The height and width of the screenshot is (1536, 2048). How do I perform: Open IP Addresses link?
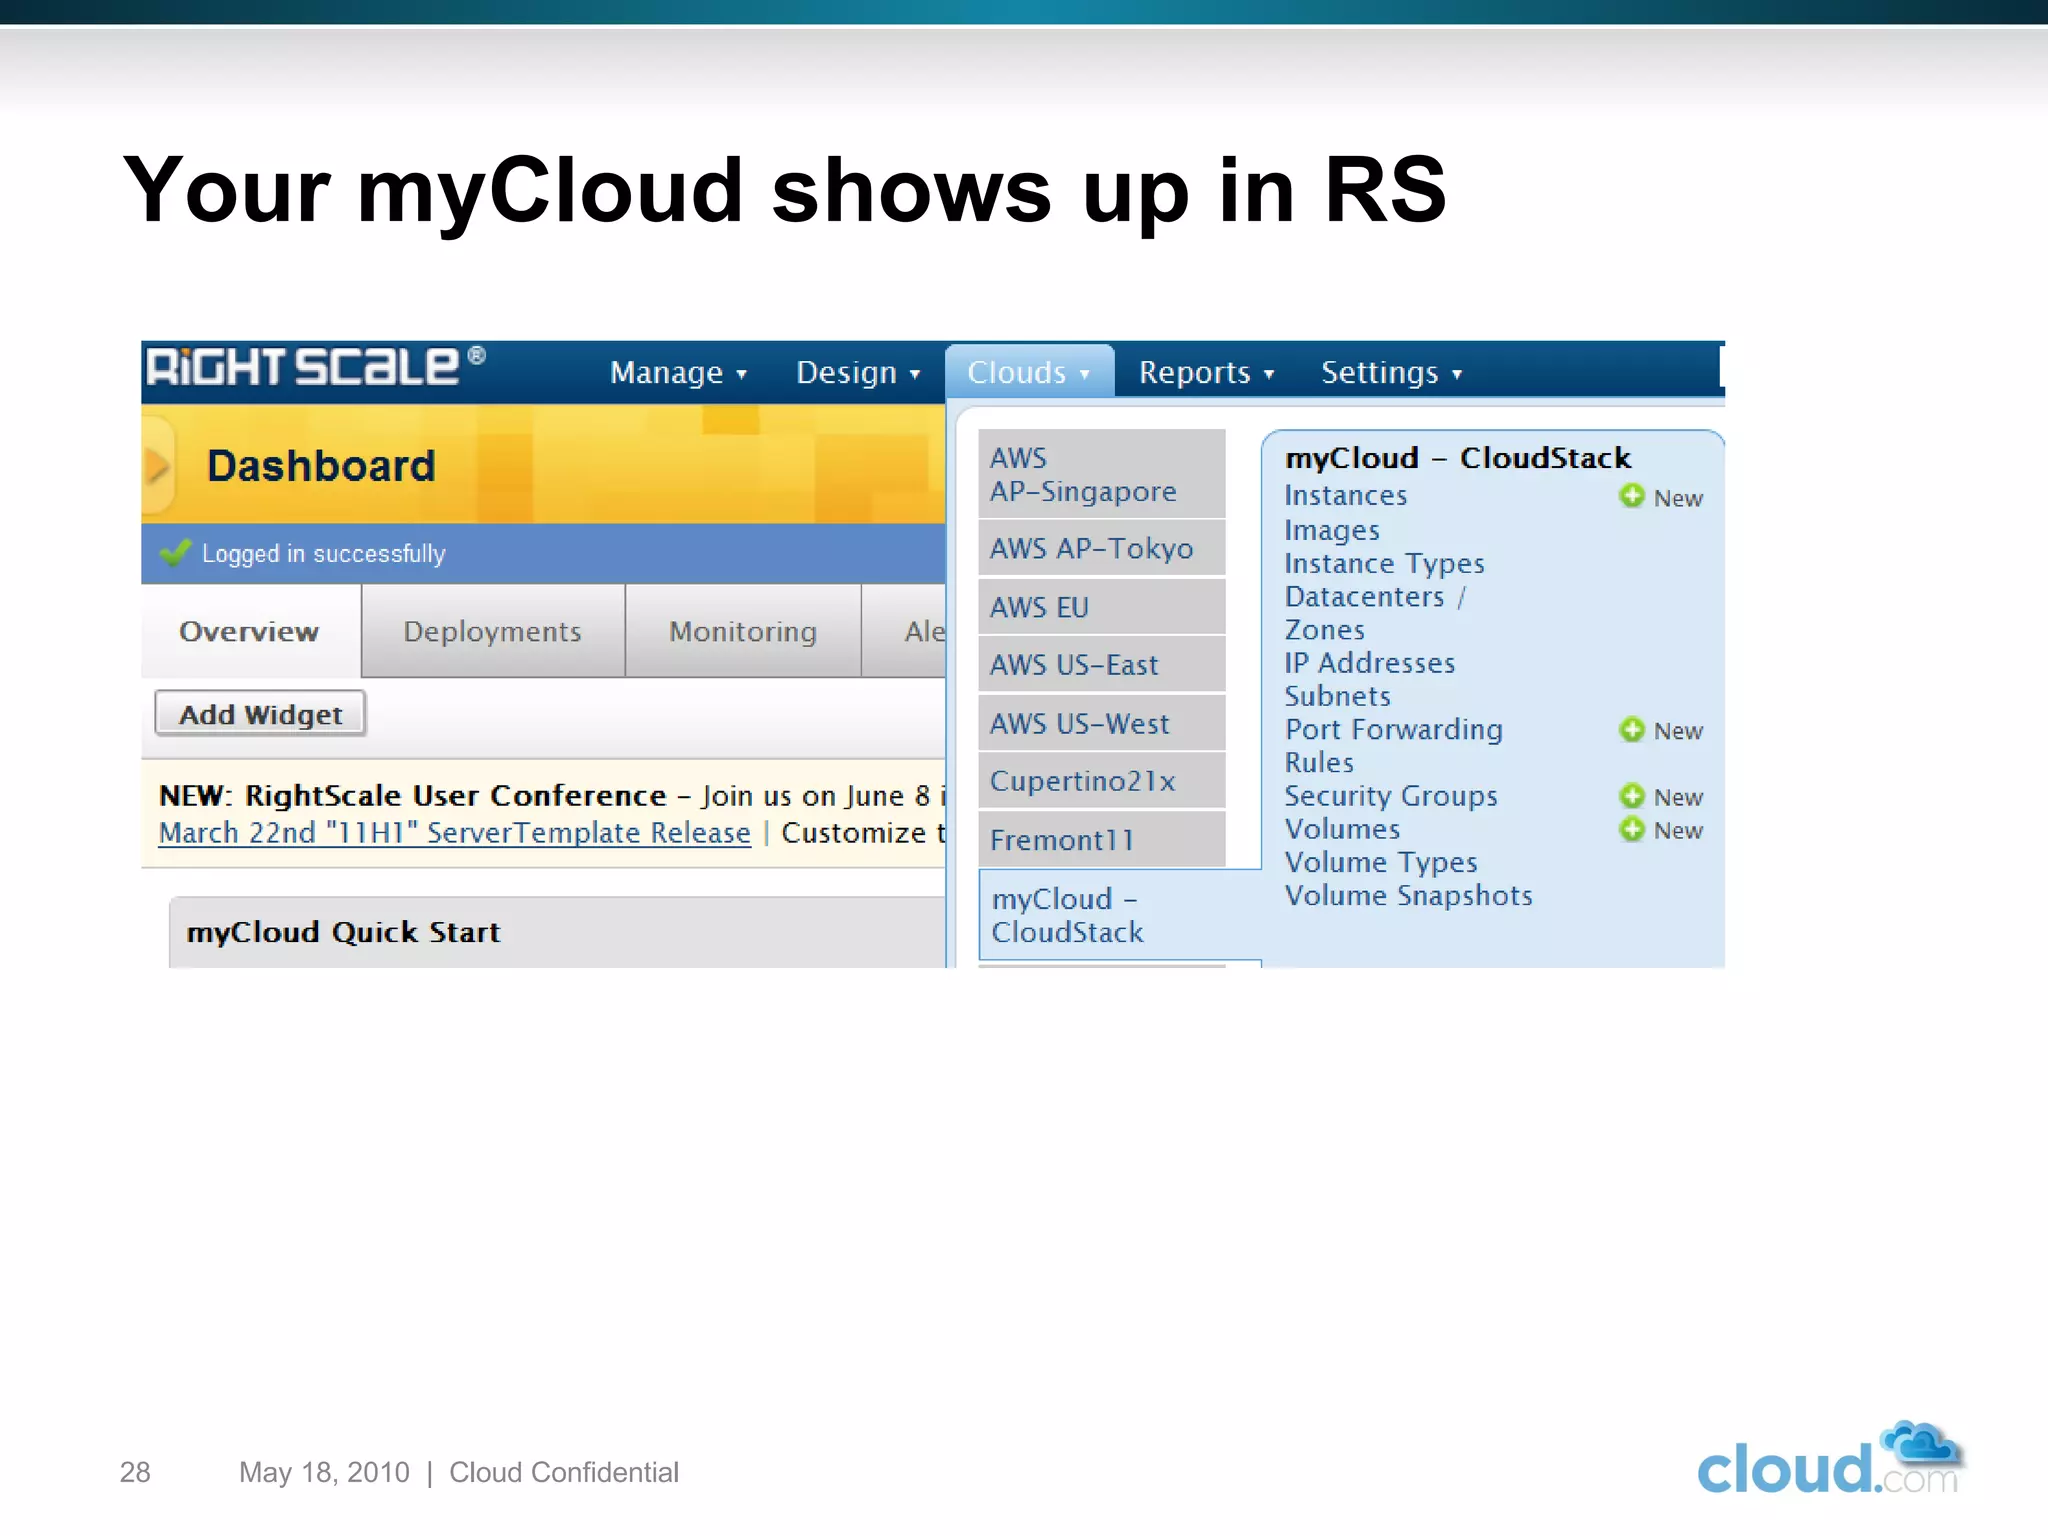click(1370, 663)
